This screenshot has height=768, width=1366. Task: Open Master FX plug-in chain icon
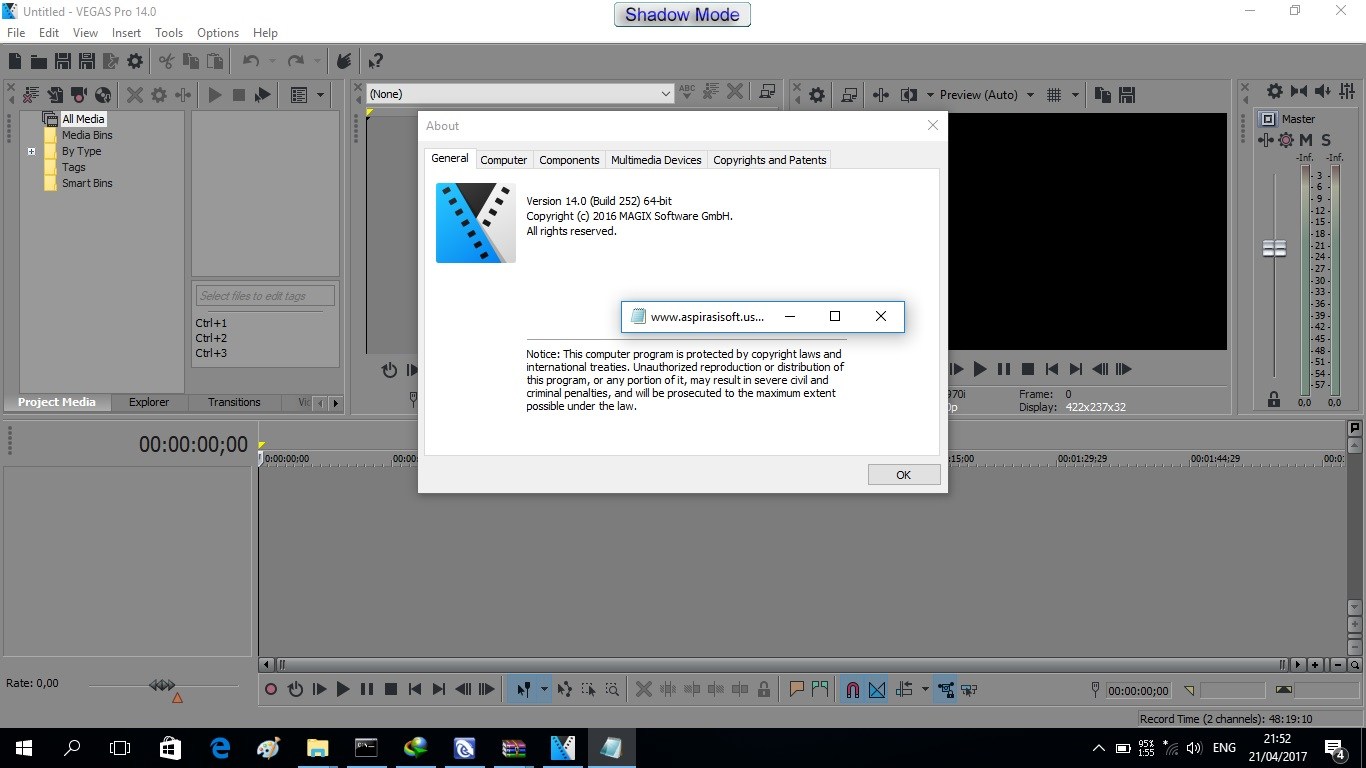(x=1267, y=140)
